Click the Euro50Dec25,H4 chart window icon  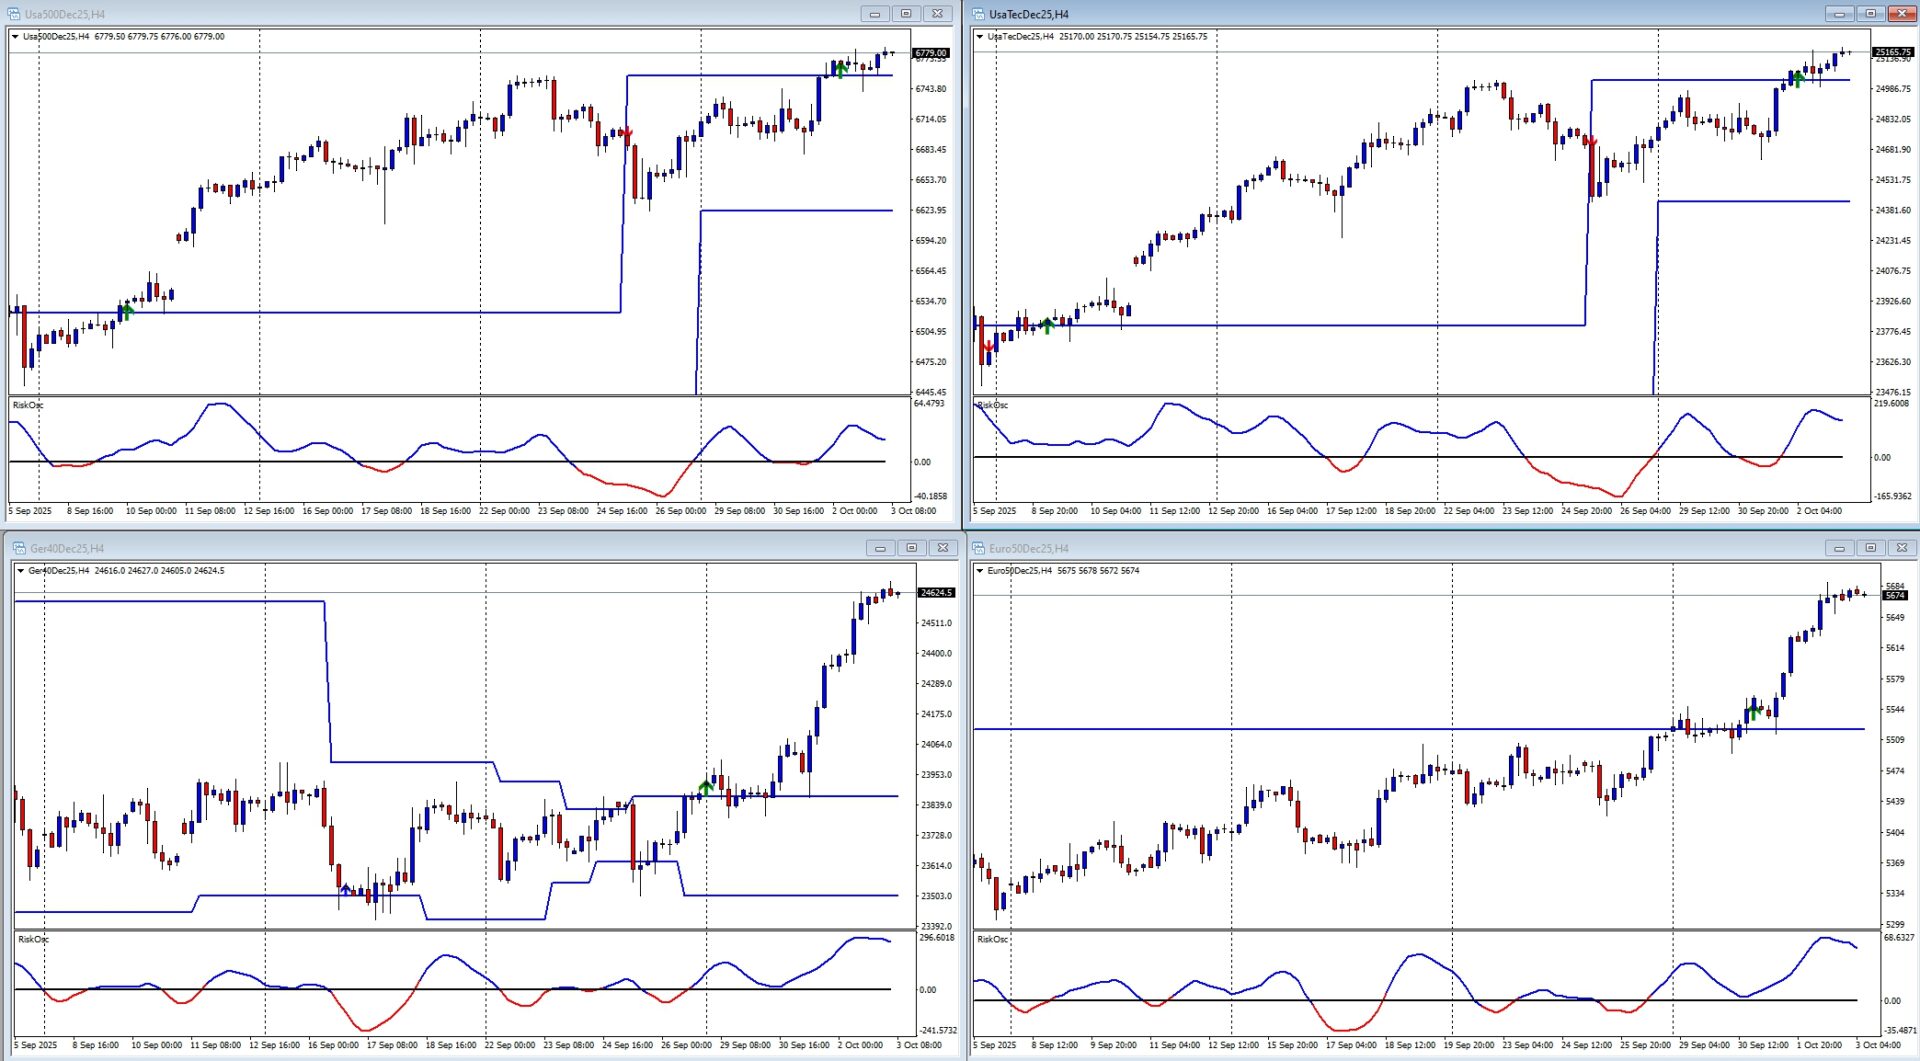pos(978,548)
